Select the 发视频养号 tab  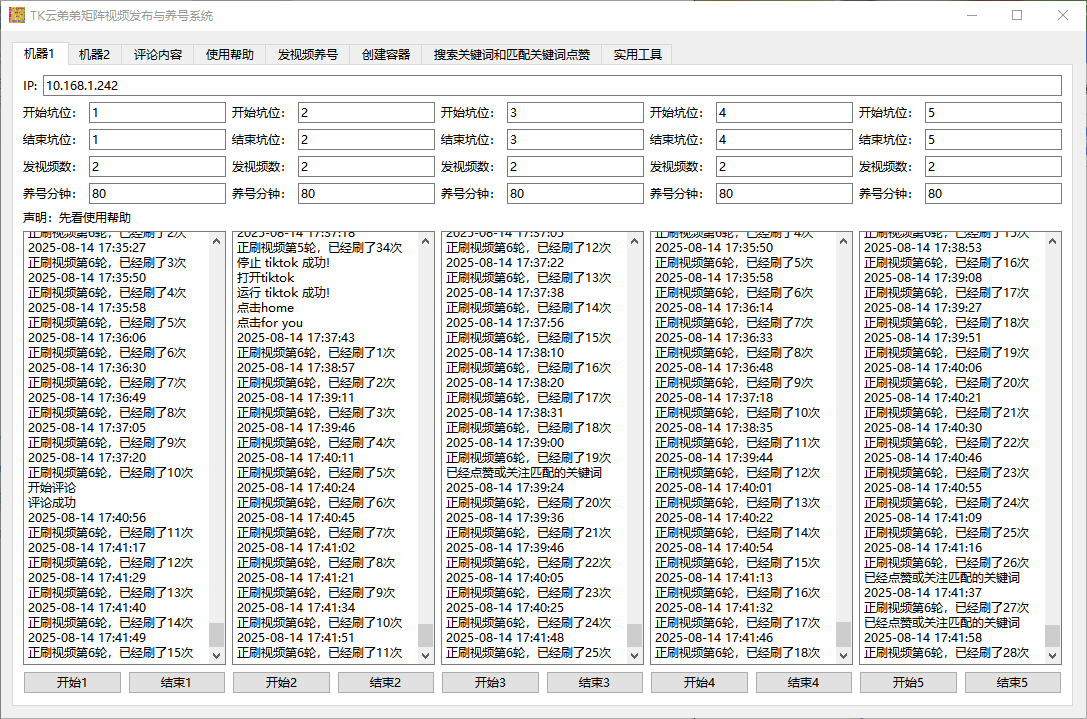coord(307,54)
